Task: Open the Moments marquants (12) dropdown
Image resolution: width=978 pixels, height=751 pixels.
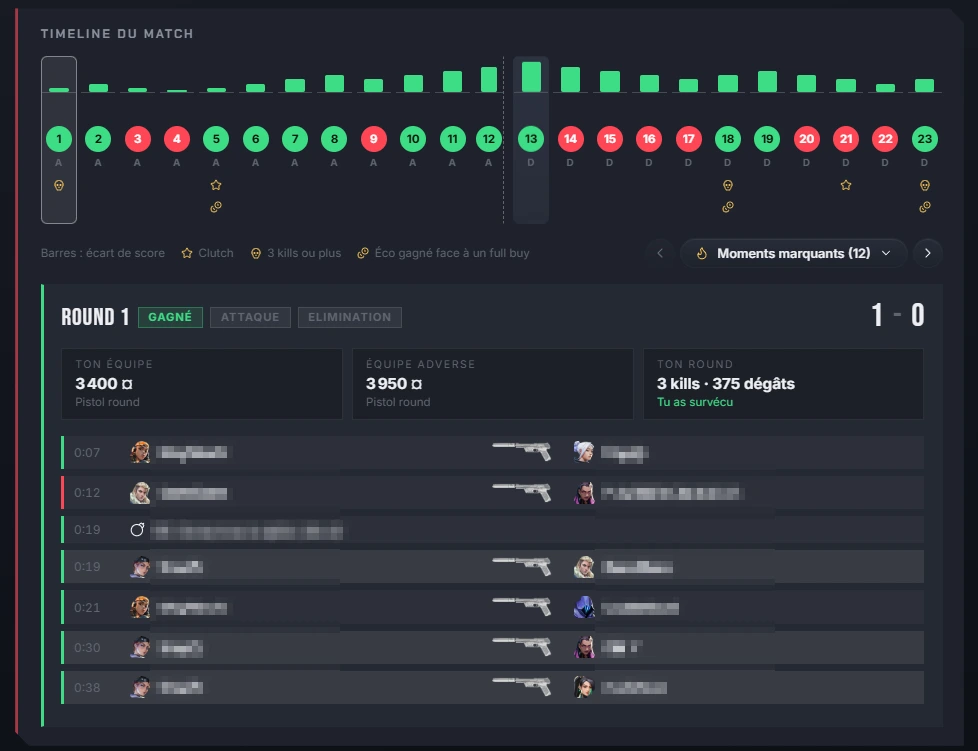Action: [x=793, y=253]
